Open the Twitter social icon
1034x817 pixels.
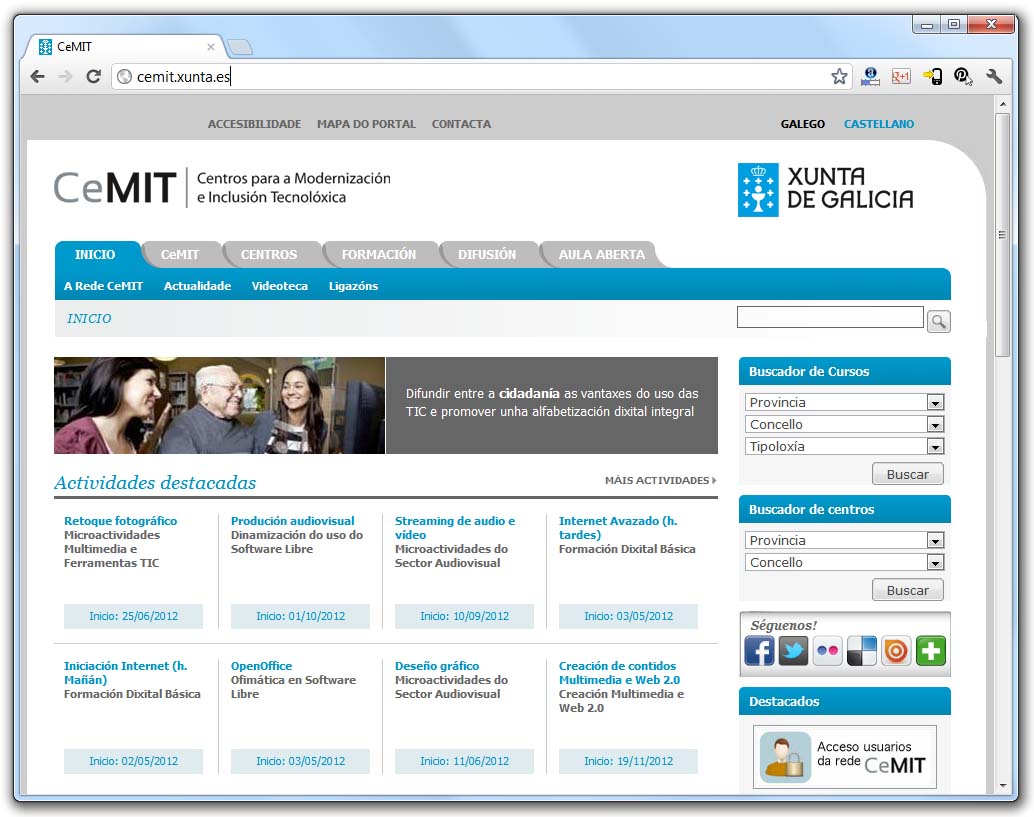tap(793, 651)
